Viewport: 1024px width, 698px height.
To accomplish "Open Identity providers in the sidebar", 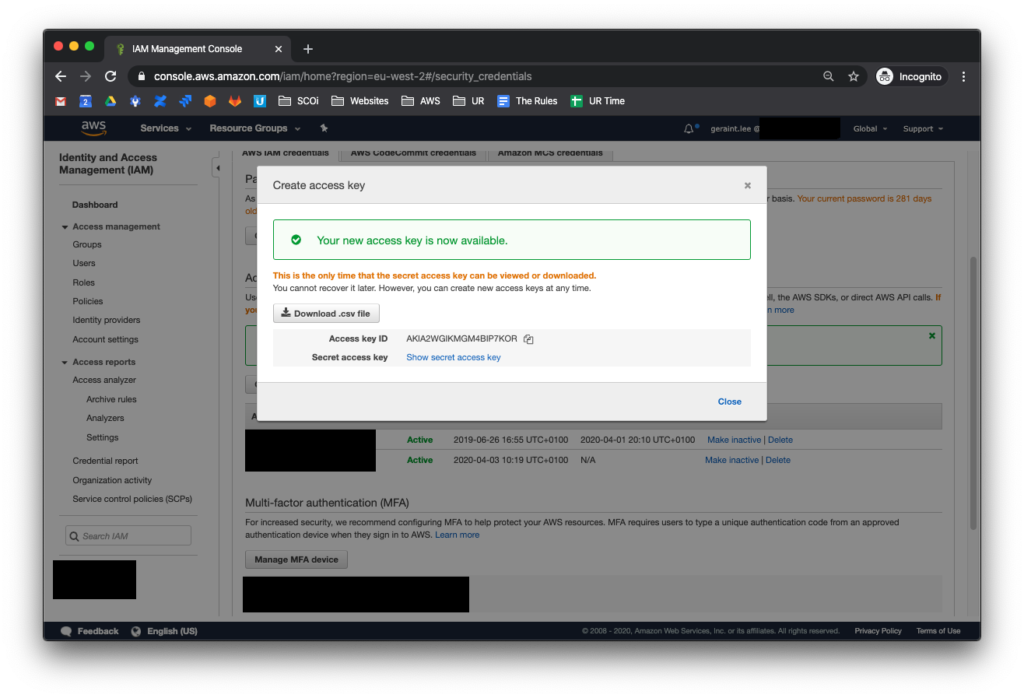I will [x=106, y=321].
